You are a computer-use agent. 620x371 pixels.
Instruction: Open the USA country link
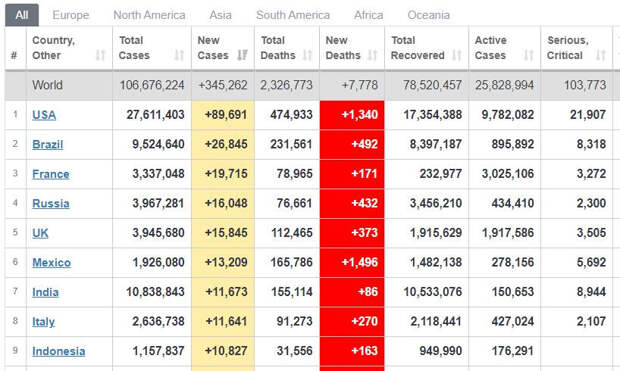(x=44, y=115)
